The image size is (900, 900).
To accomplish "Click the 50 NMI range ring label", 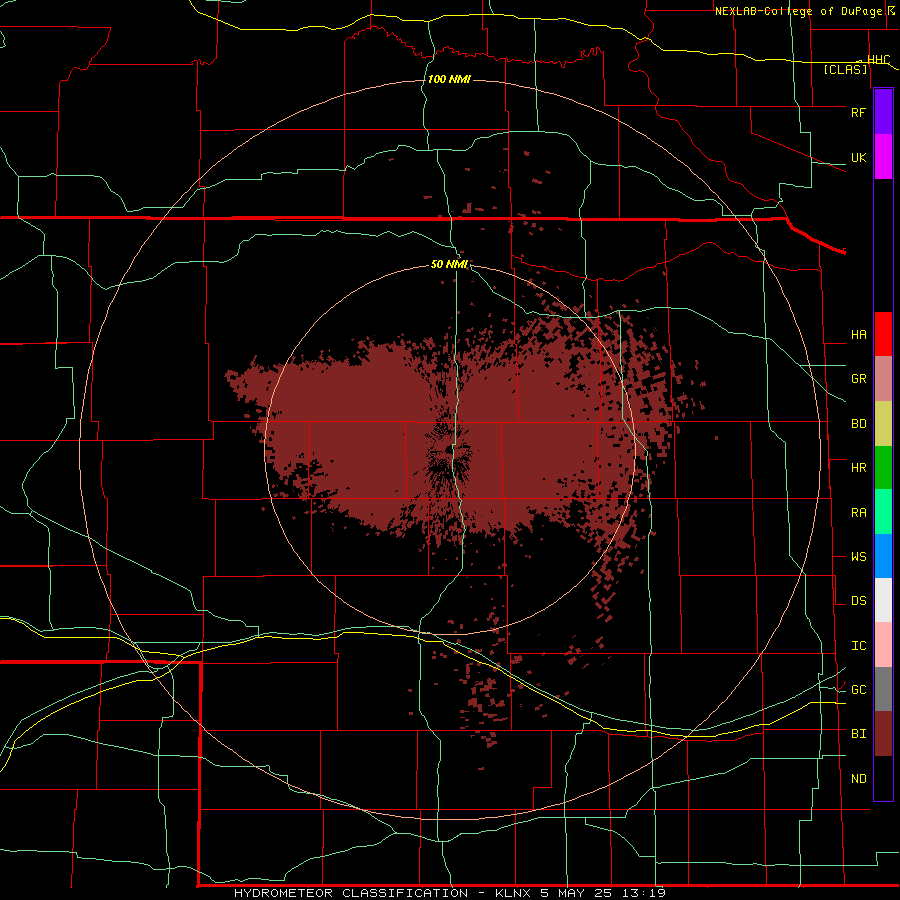I will [x=449, y=264].
